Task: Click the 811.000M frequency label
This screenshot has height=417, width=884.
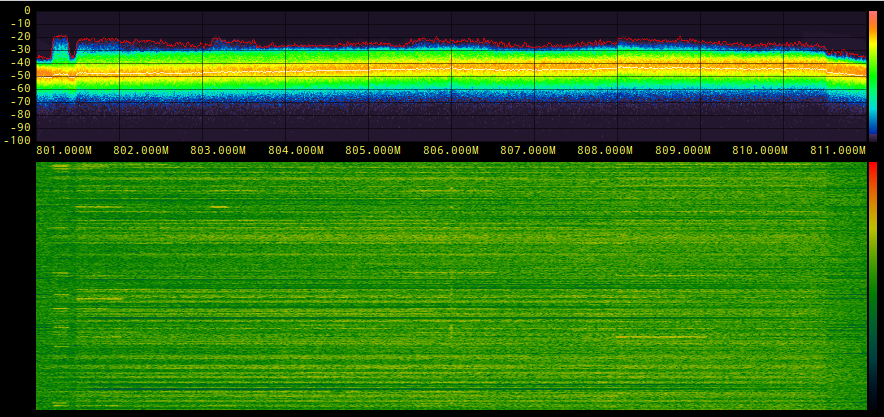Action: point(838,150)
